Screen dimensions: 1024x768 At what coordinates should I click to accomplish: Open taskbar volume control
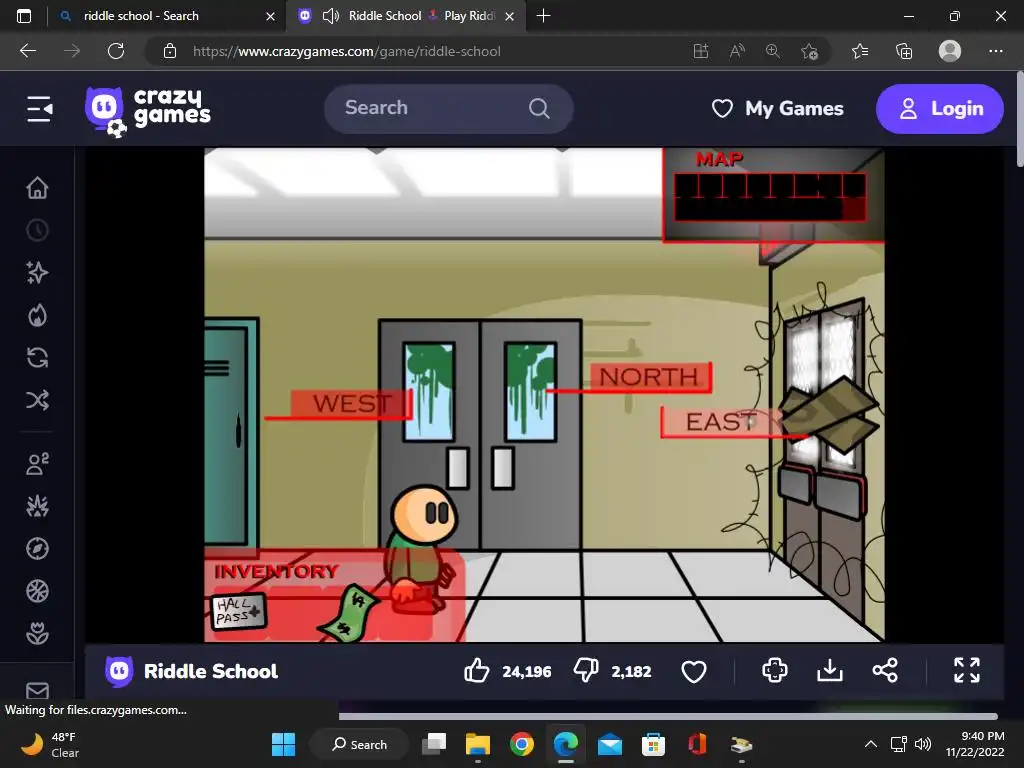coord(923,744)
